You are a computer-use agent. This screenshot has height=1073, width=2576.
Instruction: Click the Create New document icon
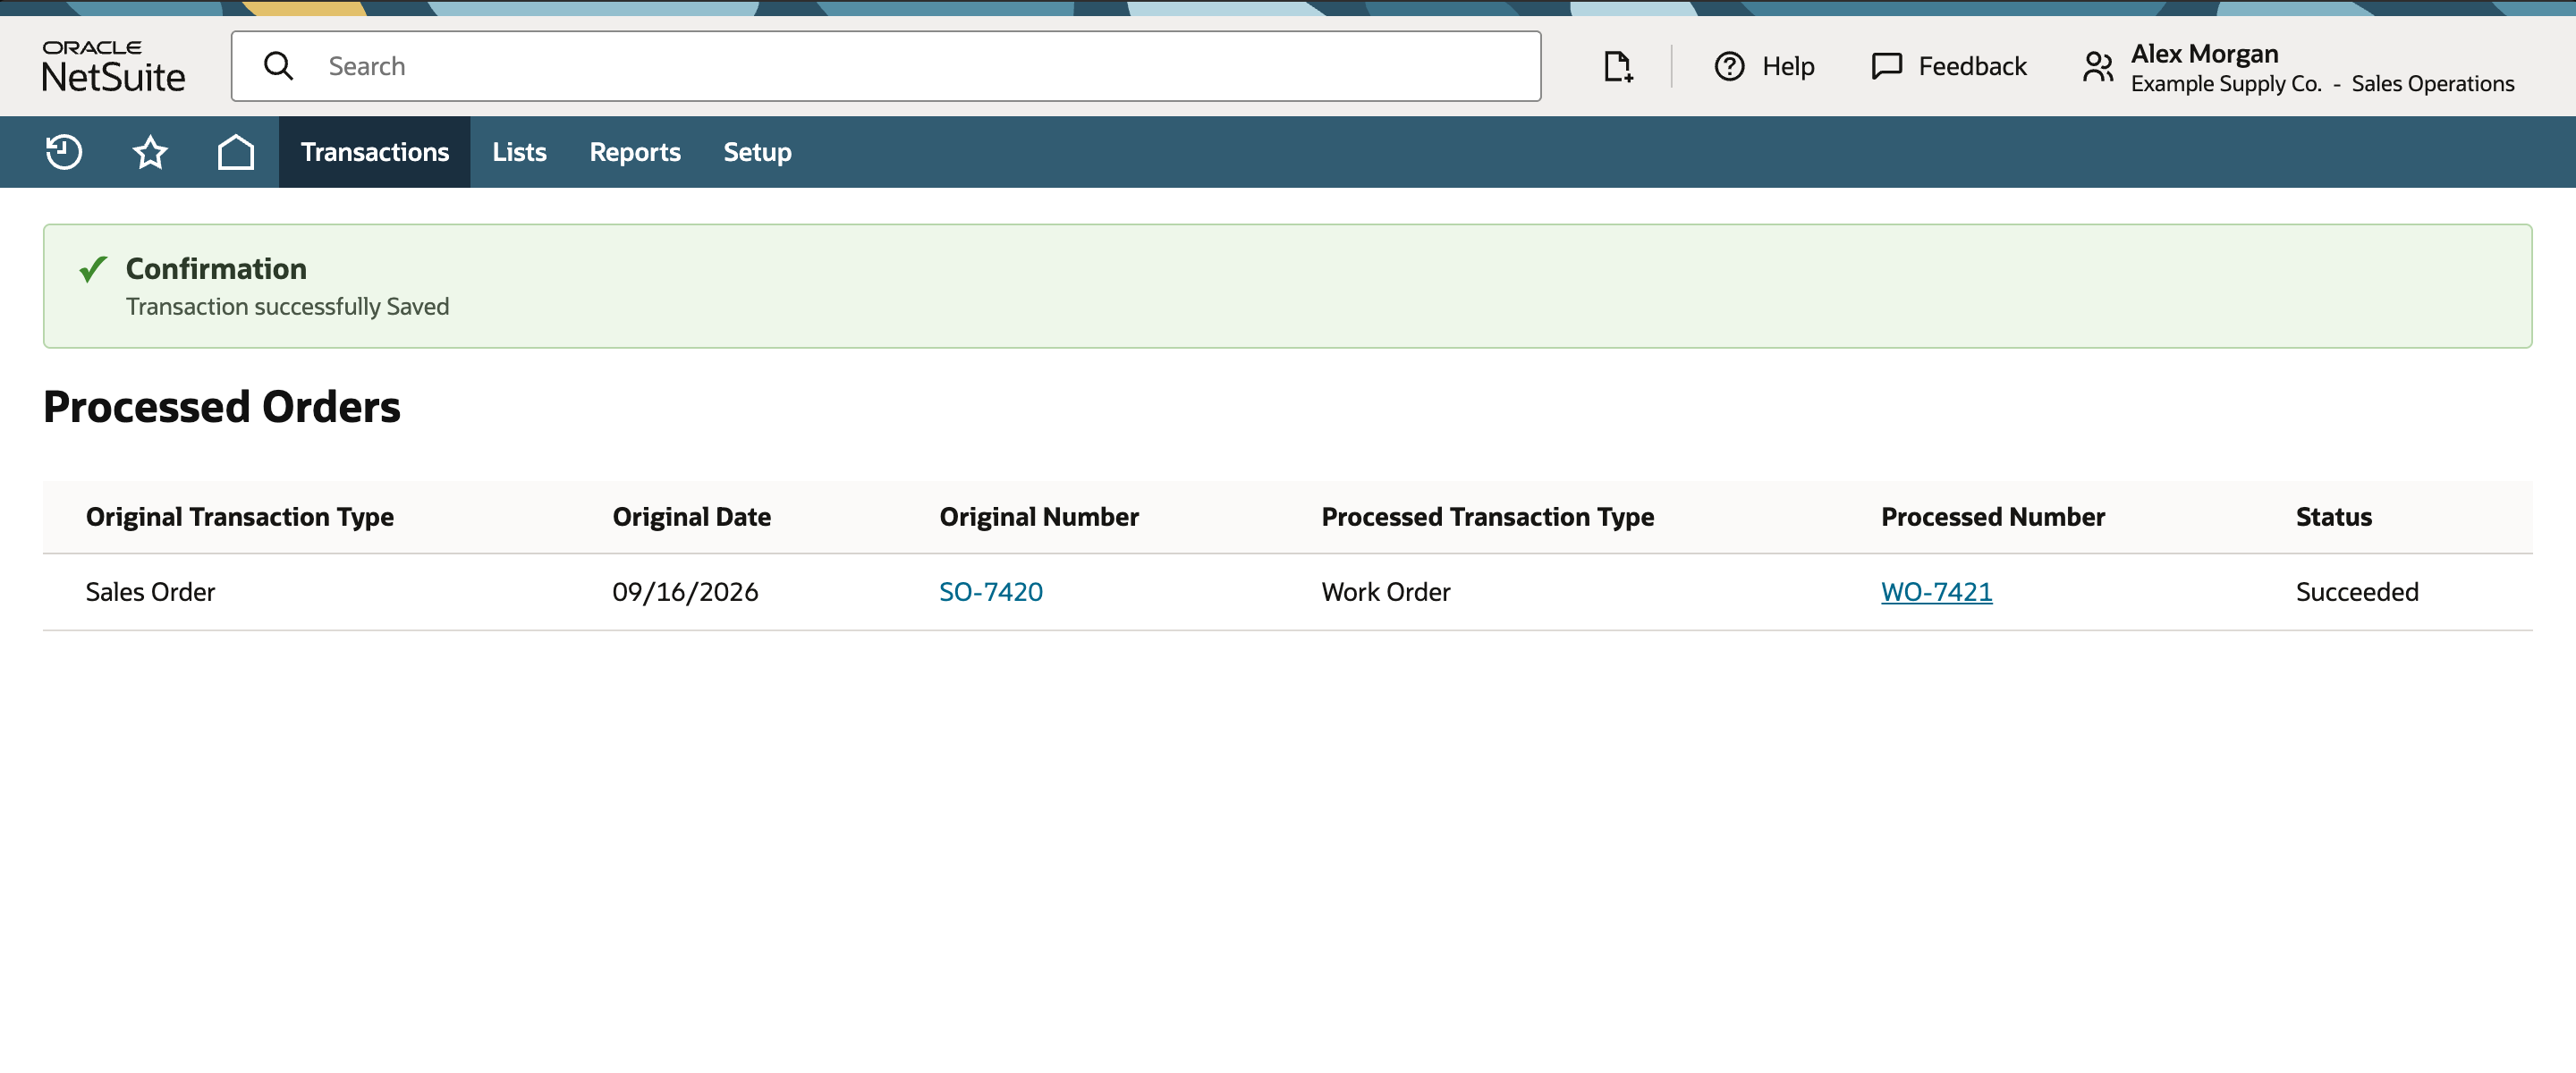(1618, 66)
